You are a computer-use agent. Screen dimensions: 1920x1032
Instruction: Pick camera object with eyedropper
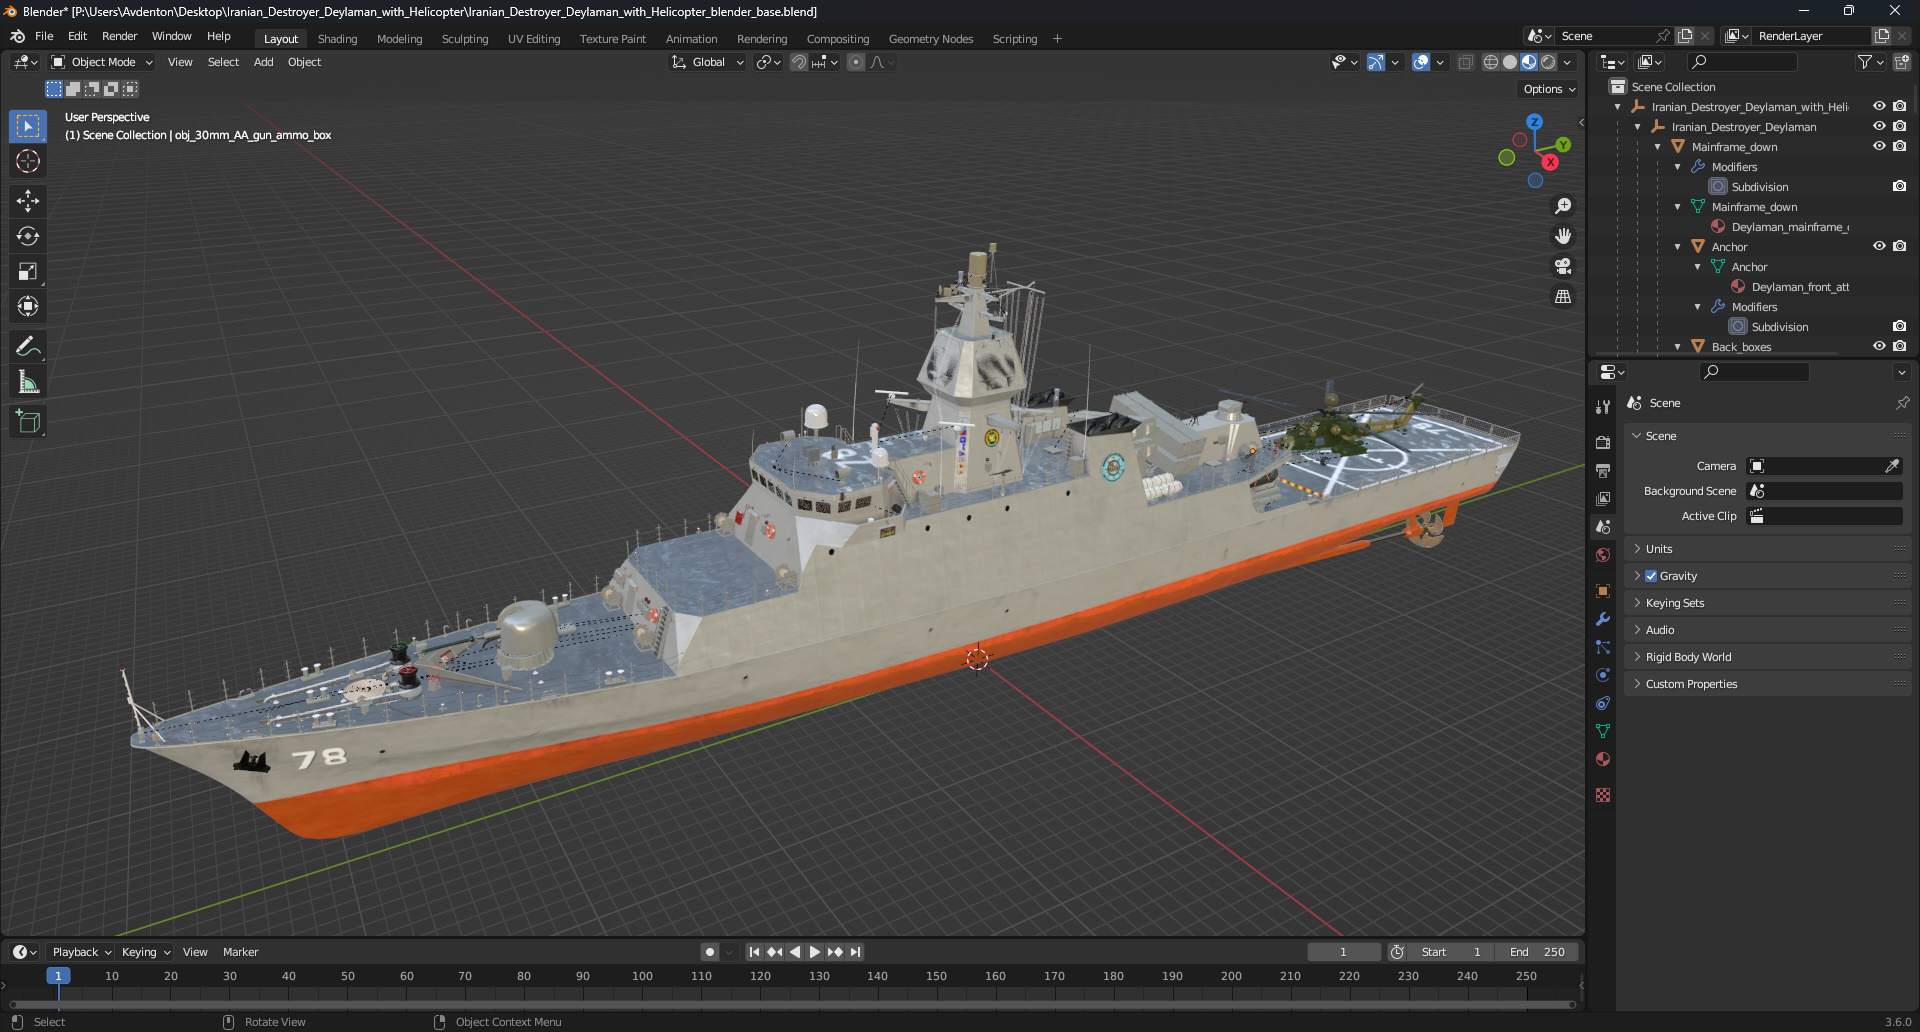[x=1892, y=466]
